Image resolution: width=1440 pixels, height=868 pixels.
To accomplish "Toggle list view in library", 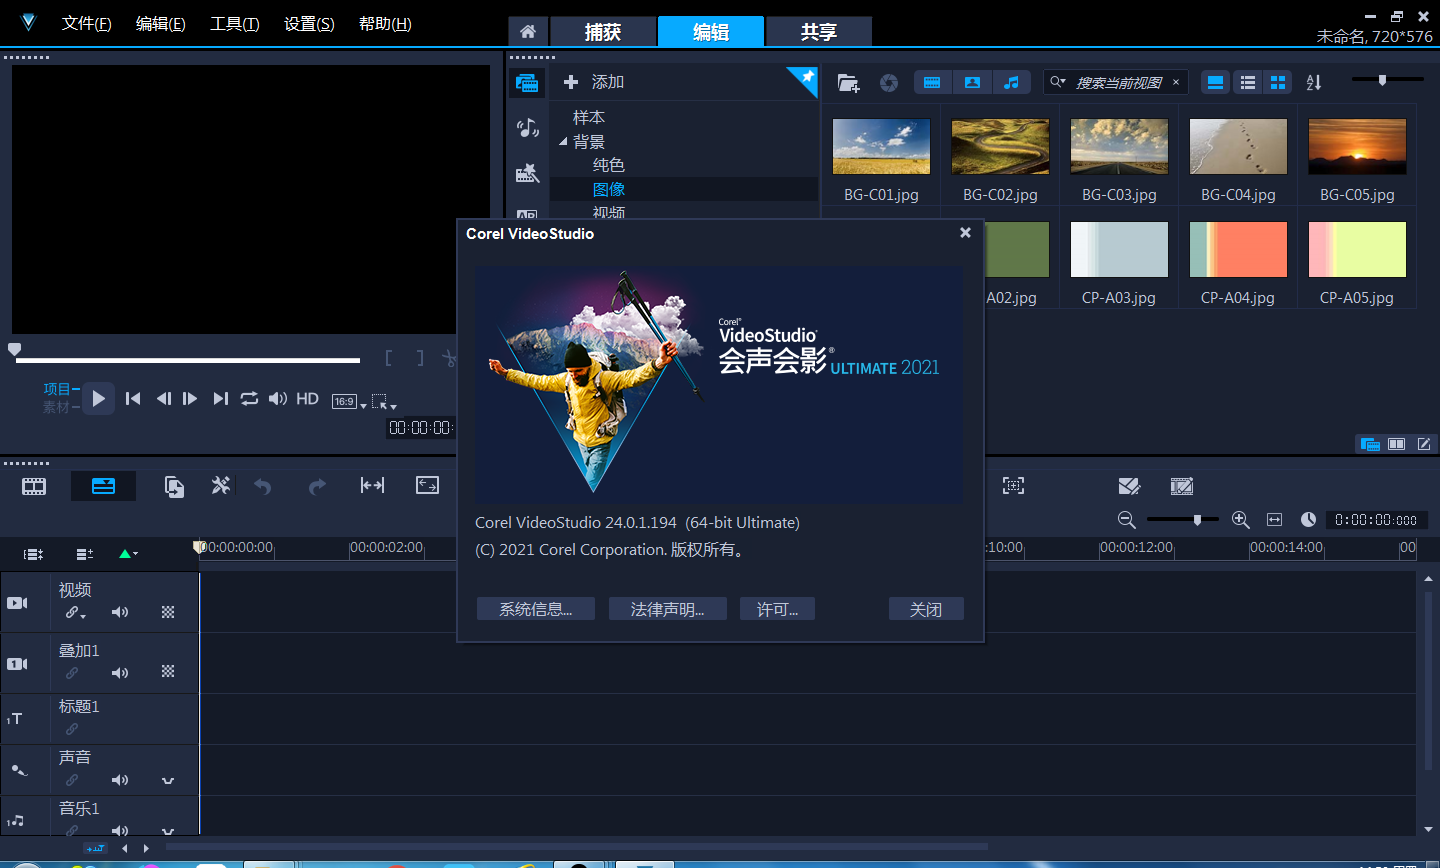I will [1247, 83].
